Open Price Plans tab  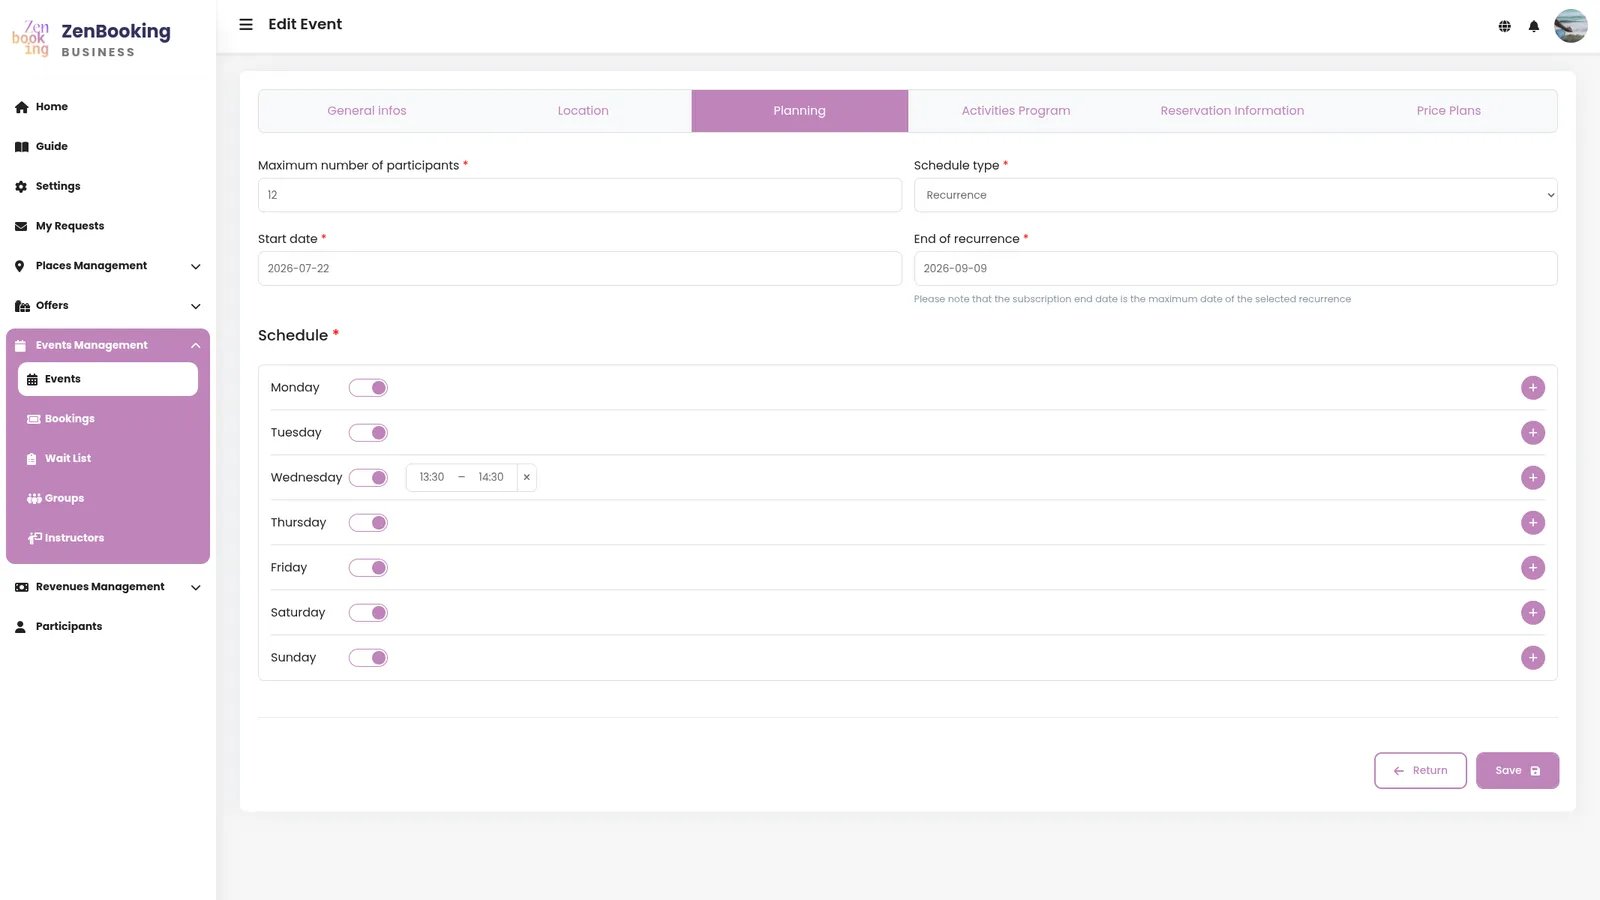[1449, 111]
